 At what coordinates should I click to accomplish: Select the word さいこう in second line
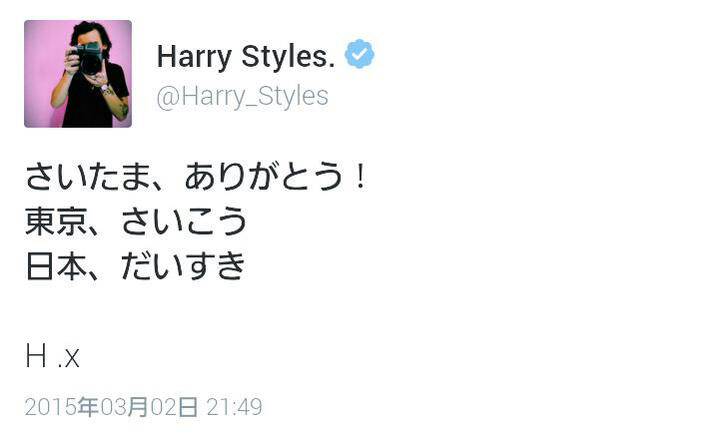pyautogui.click(x=184, y=221)
